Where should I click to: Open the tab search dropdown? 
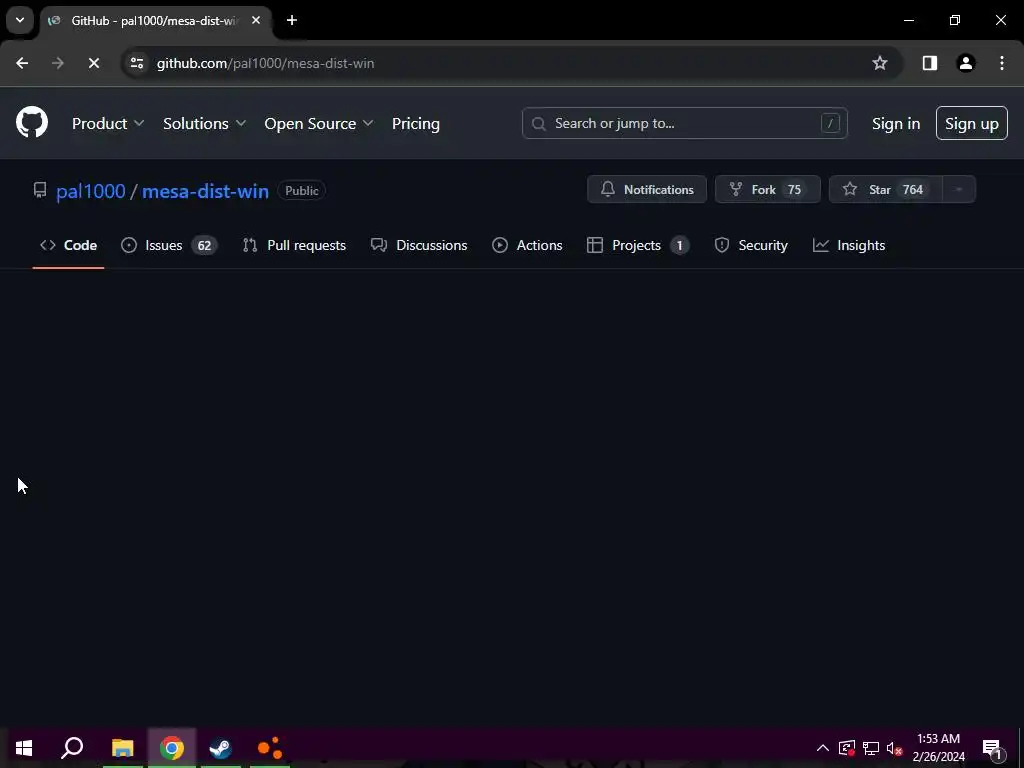click(x=20, y=20)
